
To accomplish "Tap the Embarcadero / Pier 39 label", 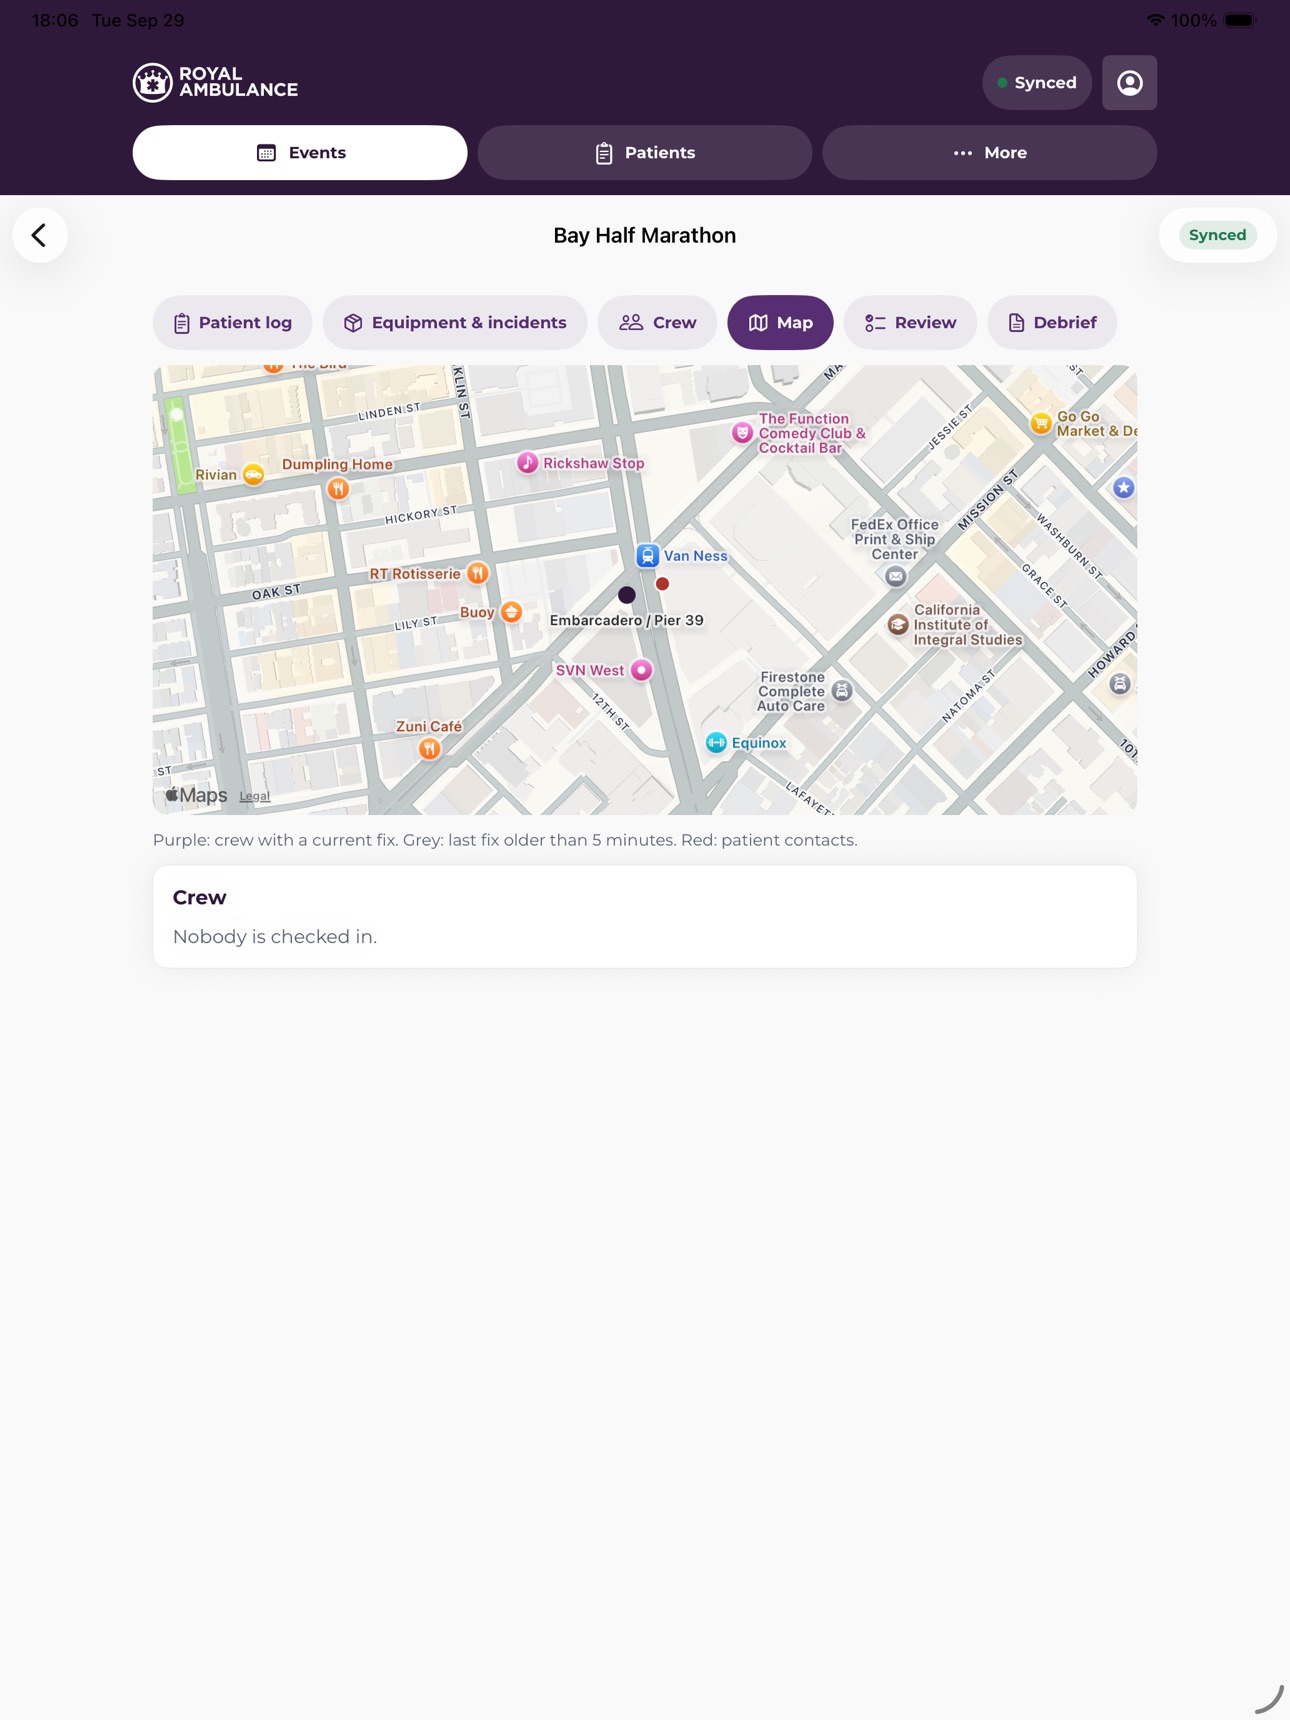I will (627, 620).
